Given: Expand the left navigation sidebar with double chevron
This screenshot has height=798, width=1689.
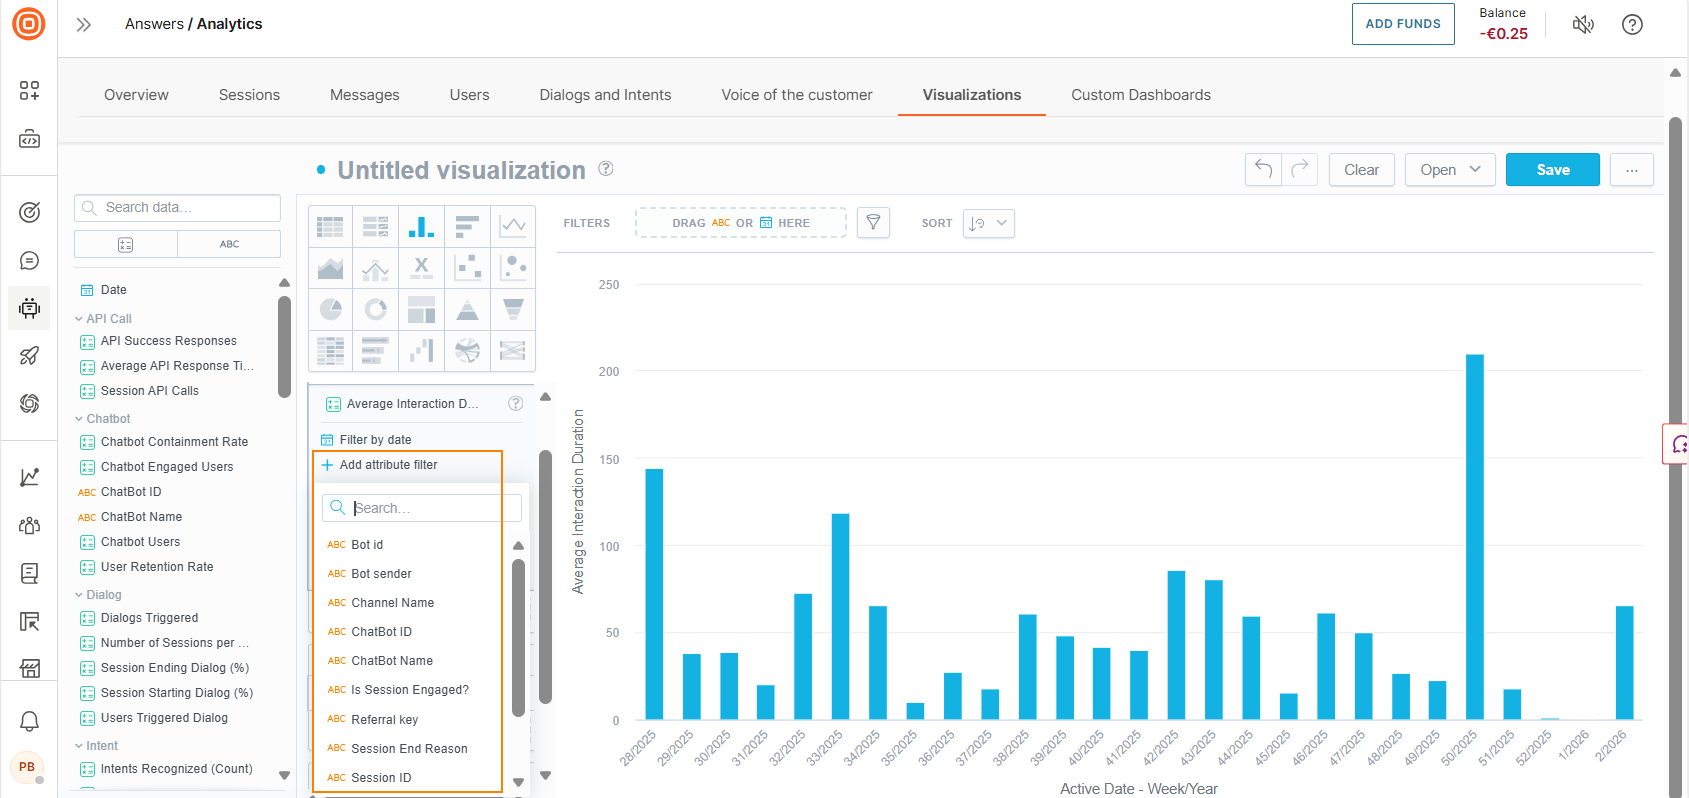Looking at the screenshot, I should tap(84, 25).
